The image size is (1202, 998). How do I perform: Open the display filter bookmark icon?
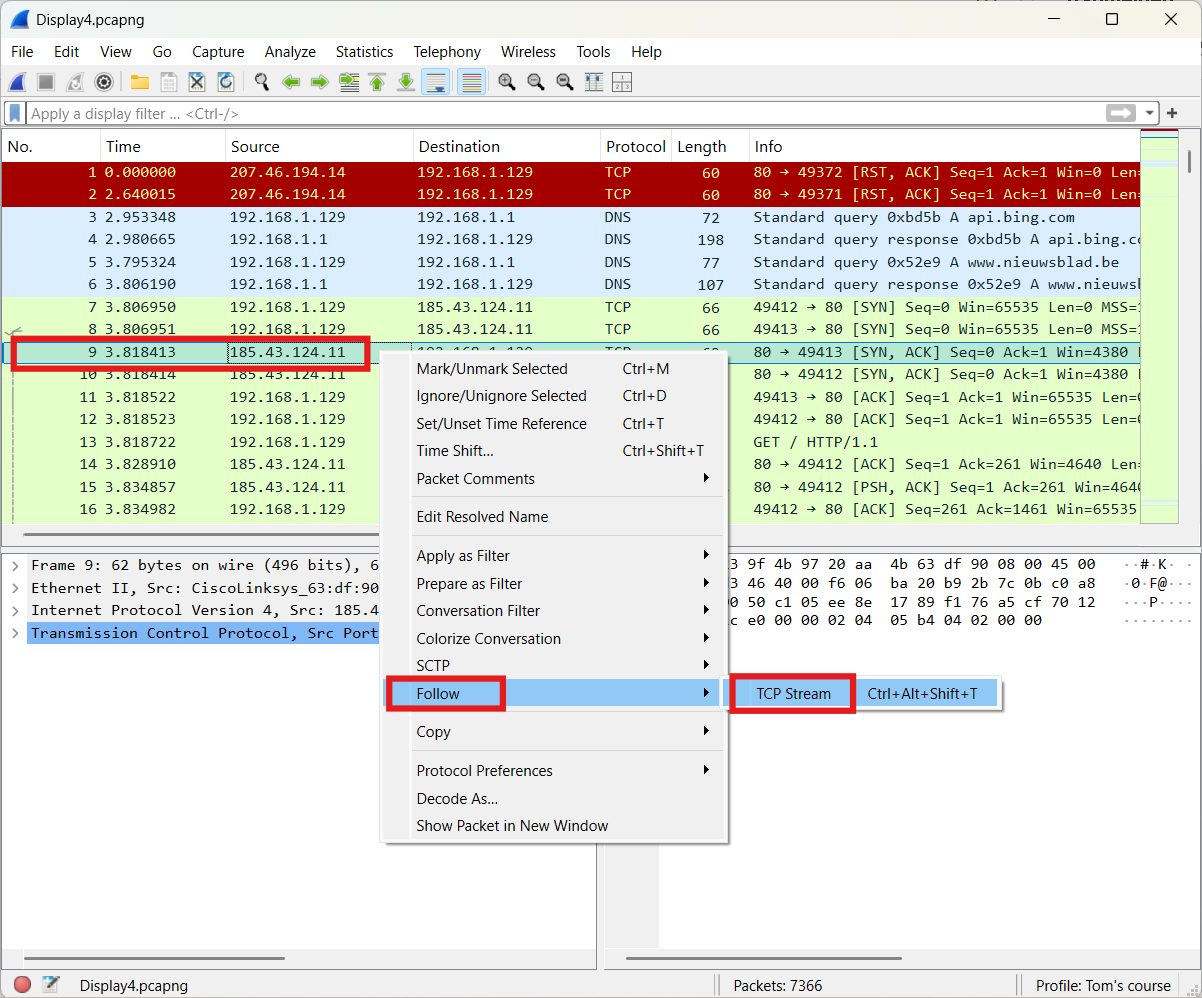pyautogui.click(x=15, y=113)
